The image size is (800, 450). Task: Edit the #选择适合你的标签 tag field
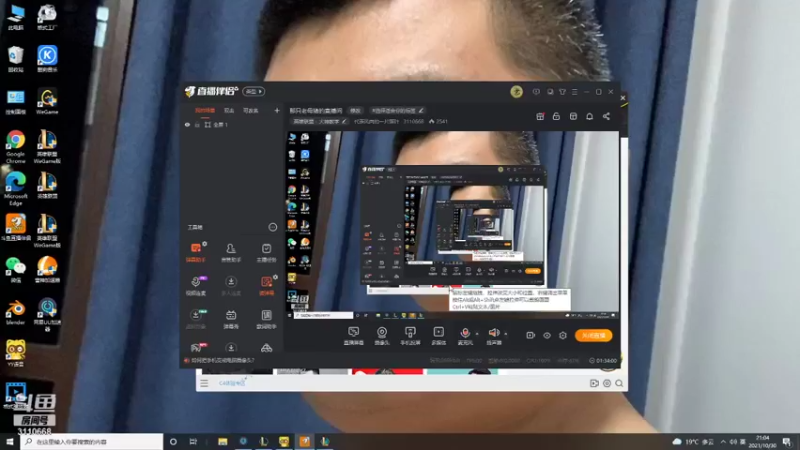397,110
